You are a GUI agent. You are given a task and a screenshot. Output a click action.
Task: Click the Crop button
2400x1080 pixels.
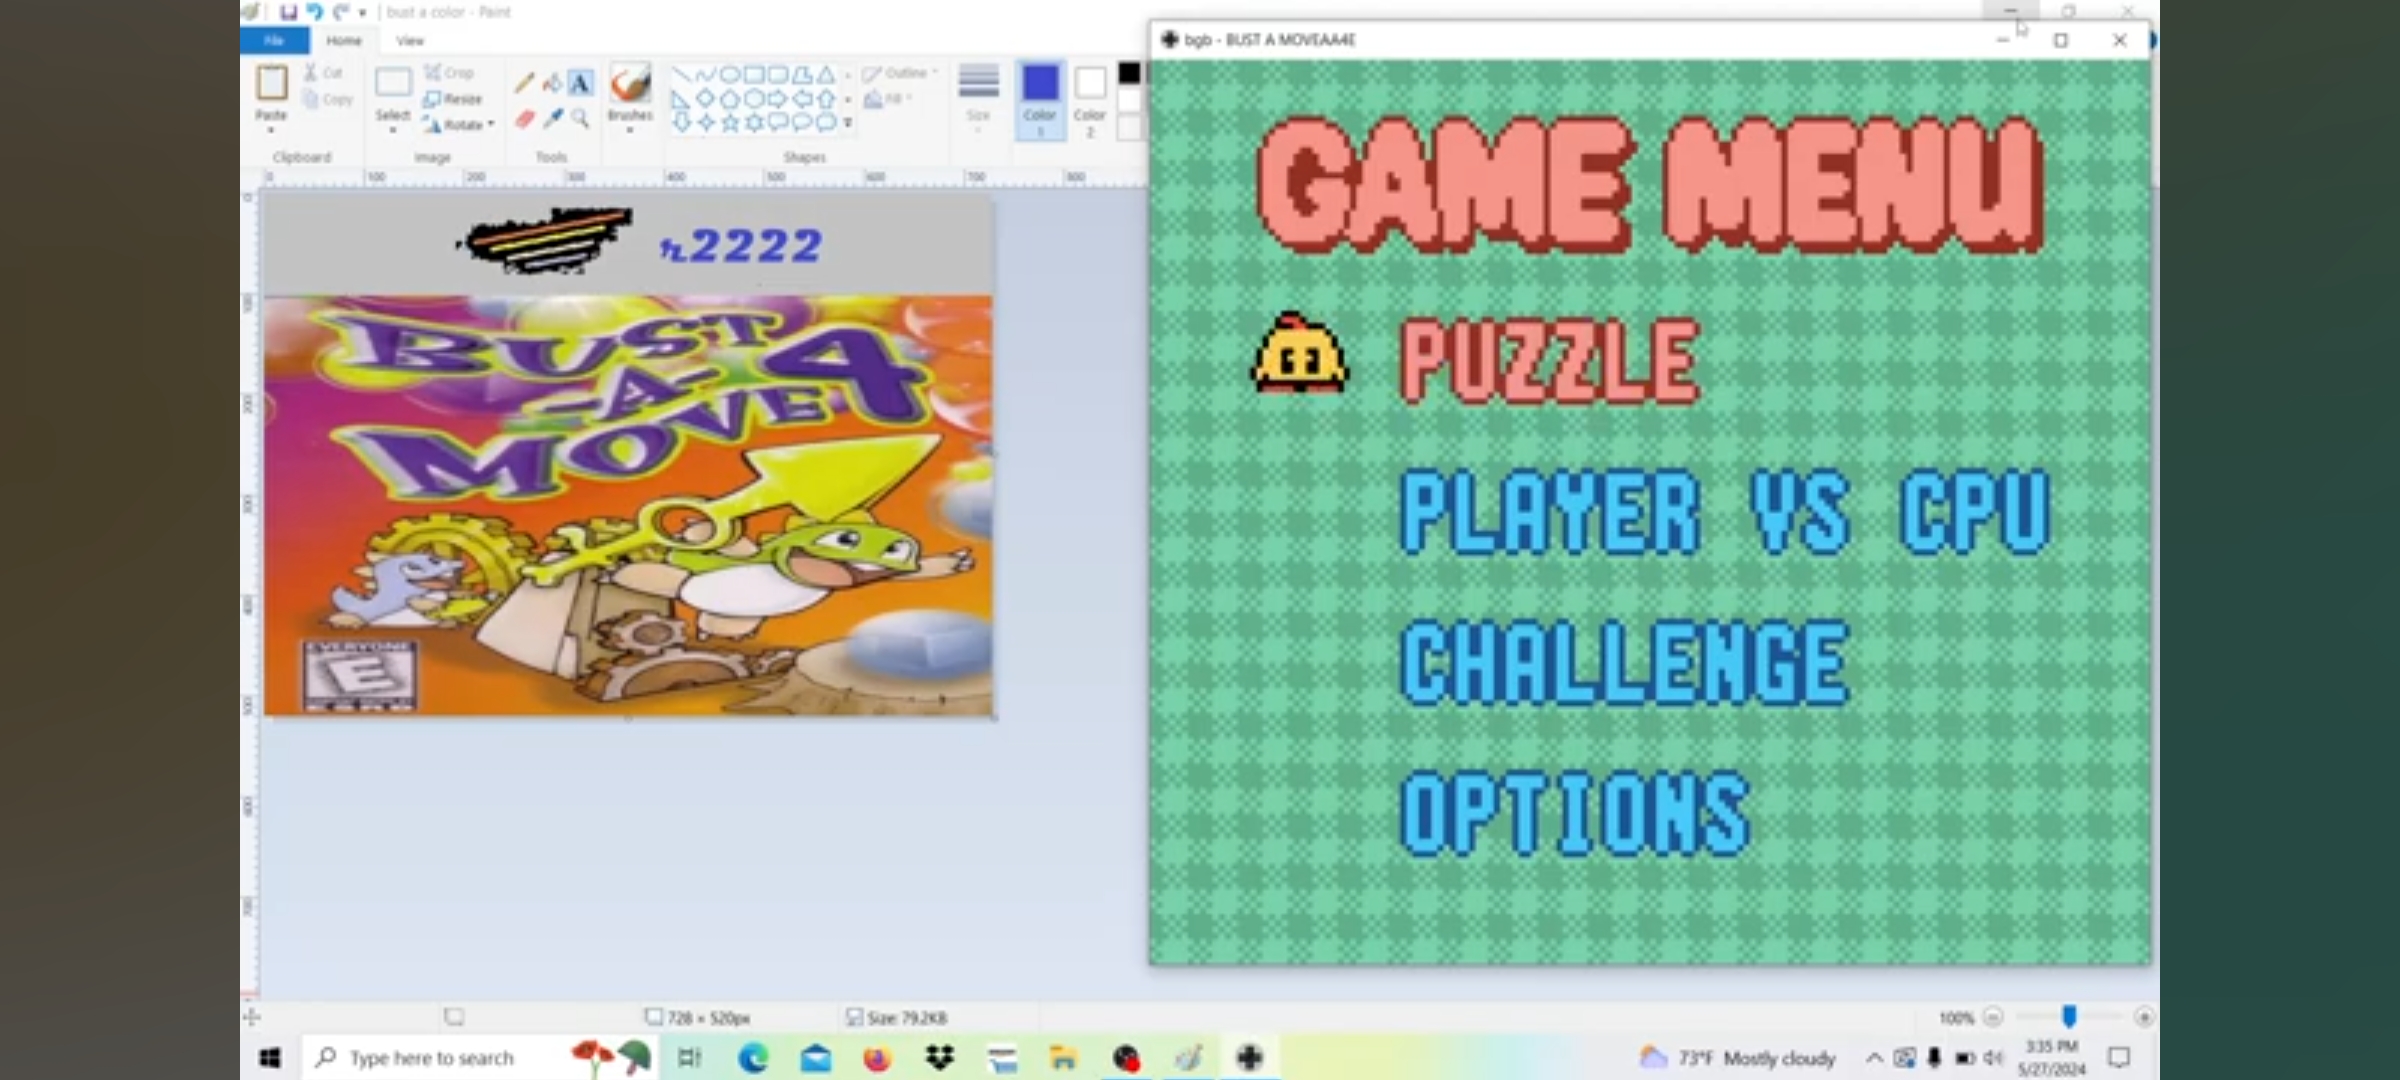450,73
